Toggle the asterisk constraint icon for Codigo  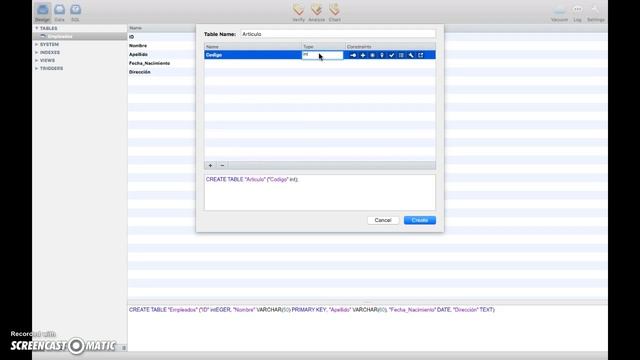click(372, 55)
